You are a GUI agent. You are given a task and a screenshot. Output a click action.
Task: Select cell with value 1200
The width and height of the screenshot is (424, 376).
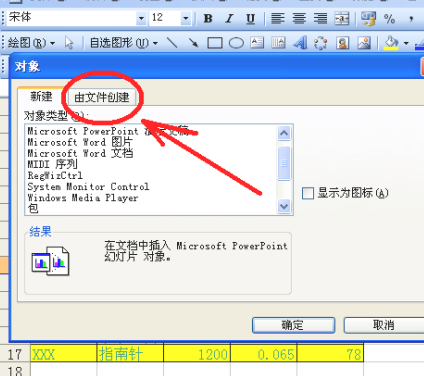tap(197, 354)
